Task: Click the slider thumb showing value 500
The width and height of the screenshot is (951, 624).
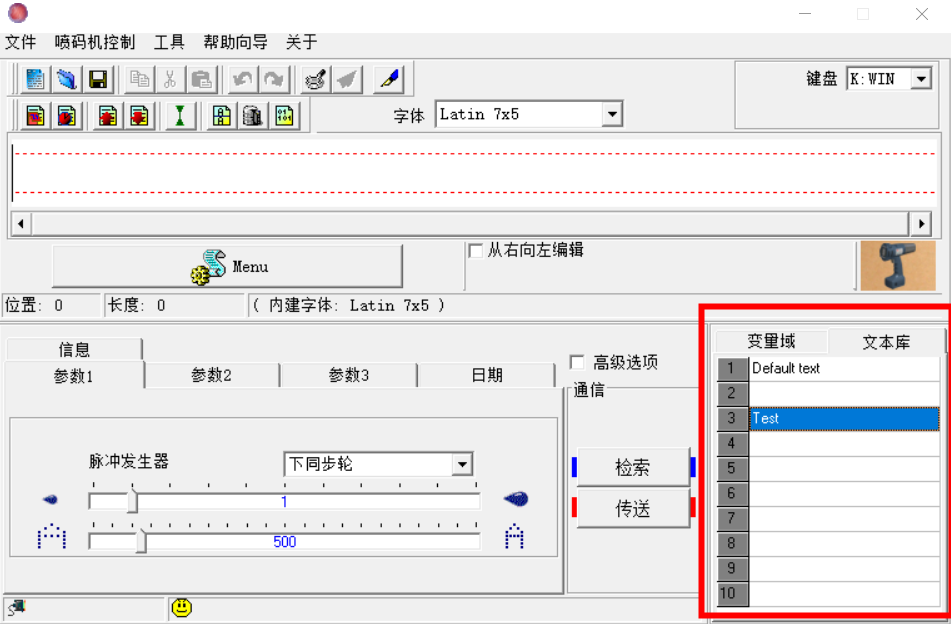Action: [x=141, y=541]
